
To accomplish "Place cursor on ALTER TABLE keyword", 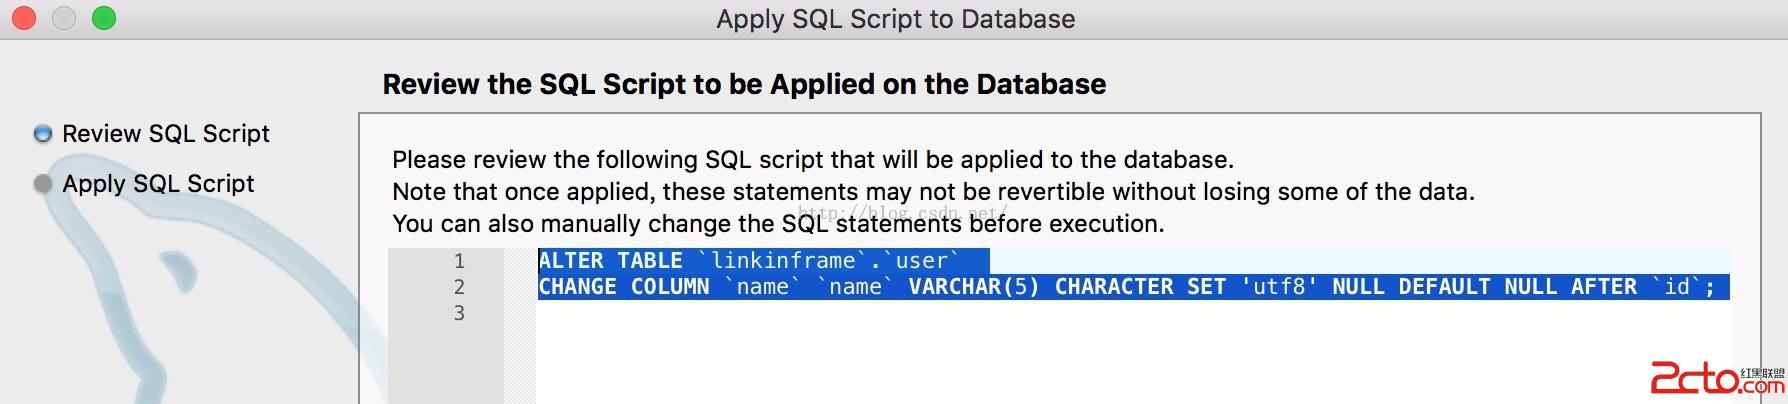I will pyautogui.click(x=610, y=261).
